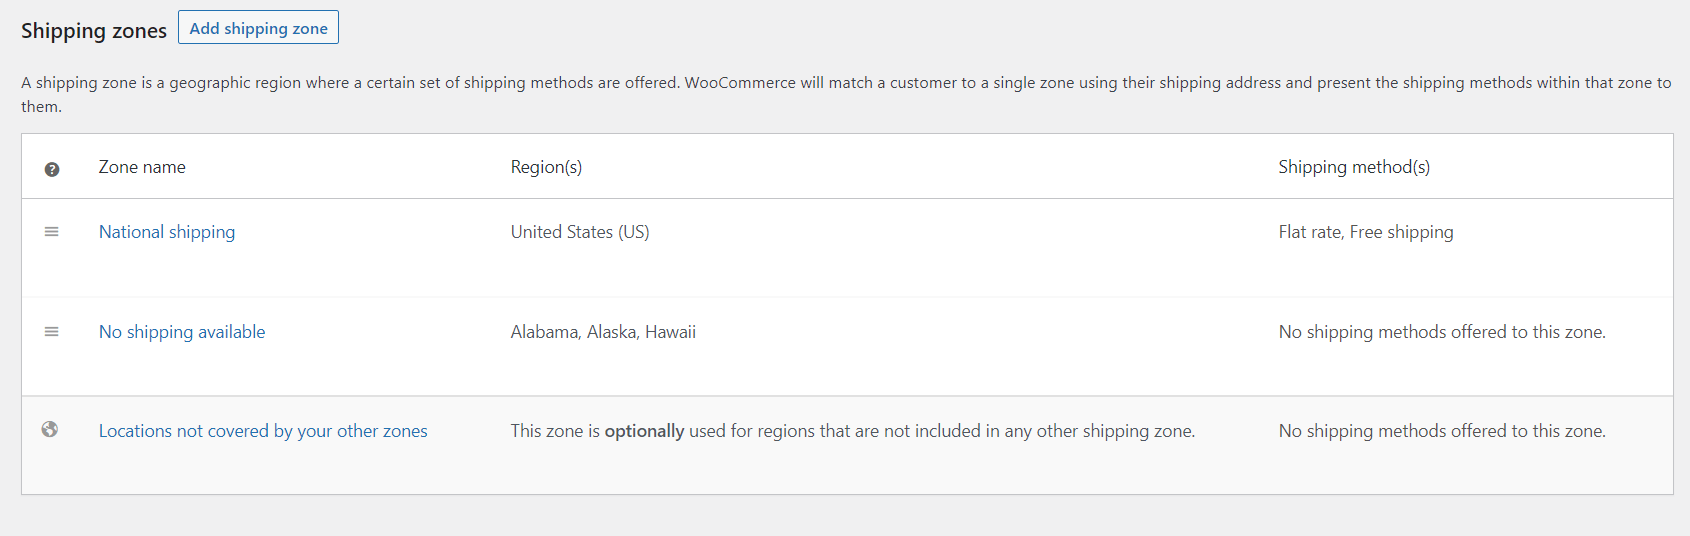
Task: Click the bold word optionally
Action: [644, 431]
